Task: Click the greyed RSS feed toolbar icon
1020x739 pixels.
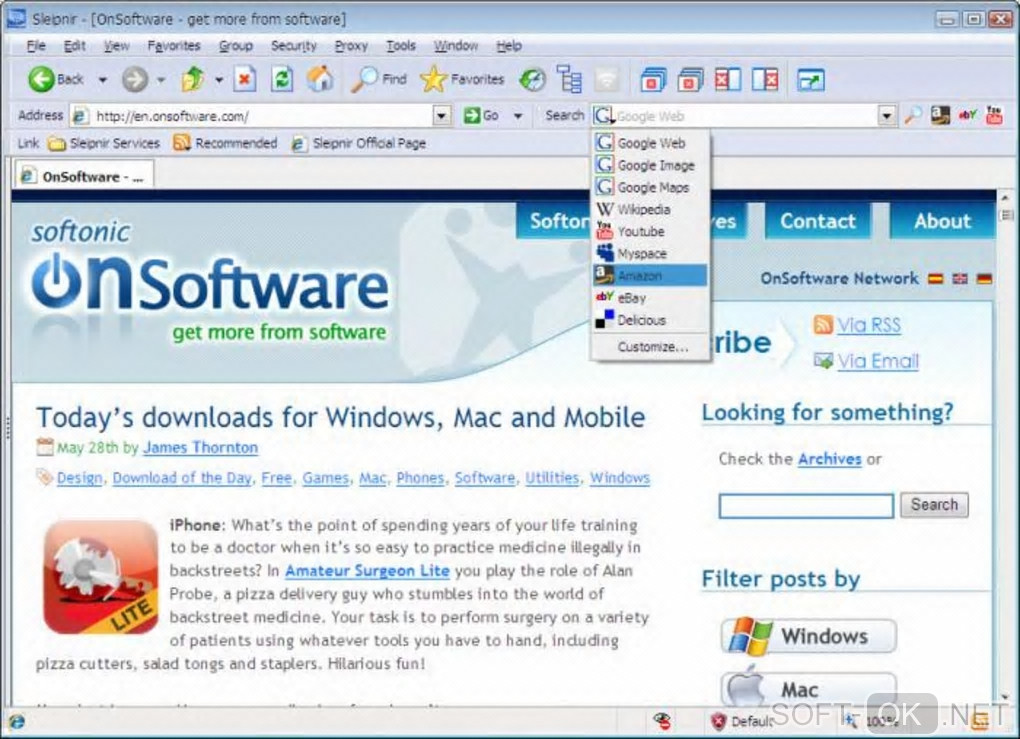Action: (606, 79)
